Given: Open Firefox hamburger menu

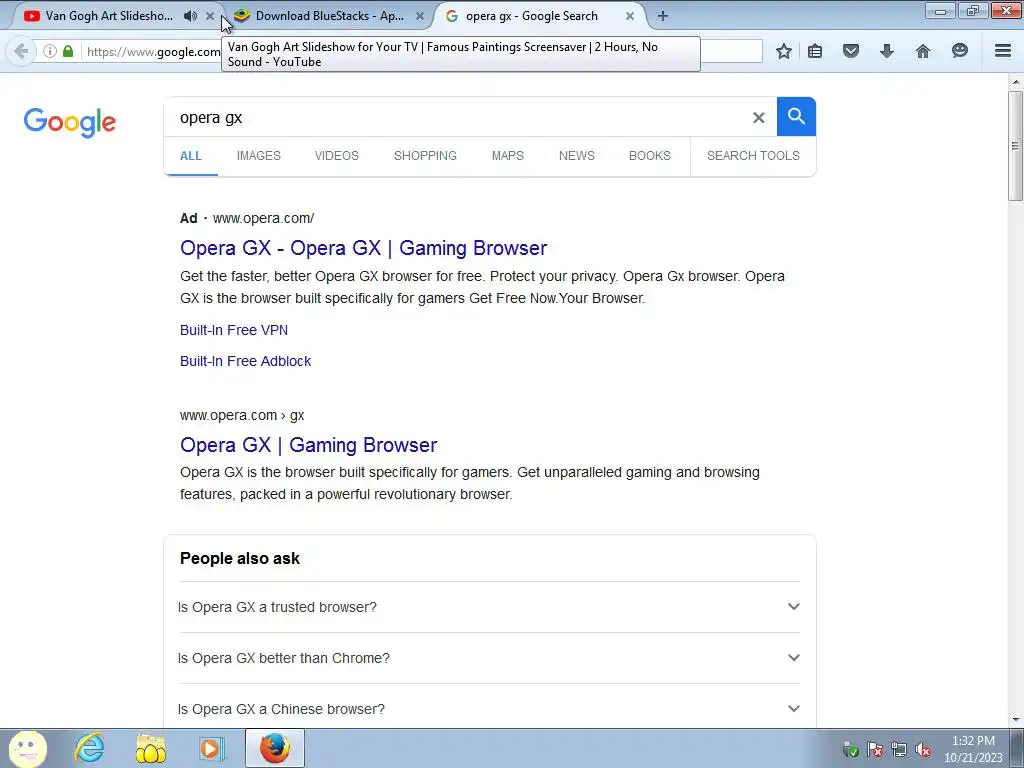Looking at the screenshot, I should tap(1002, 51).
